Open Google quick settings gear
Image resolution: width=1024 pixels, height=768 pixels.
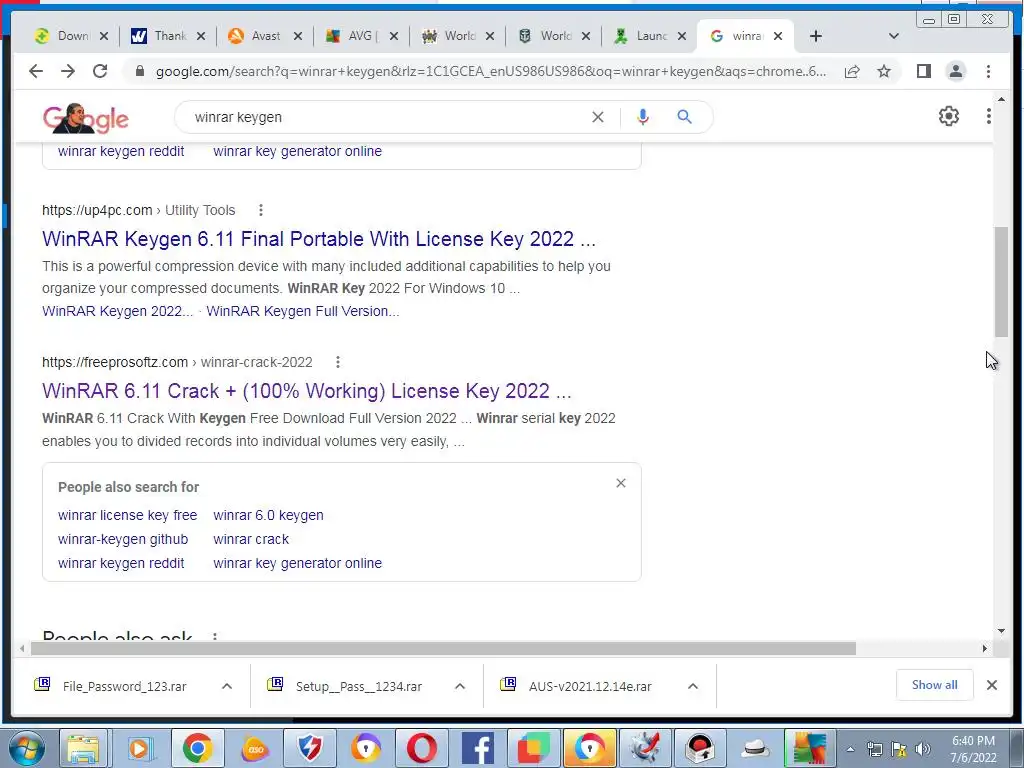click(948, 116)
